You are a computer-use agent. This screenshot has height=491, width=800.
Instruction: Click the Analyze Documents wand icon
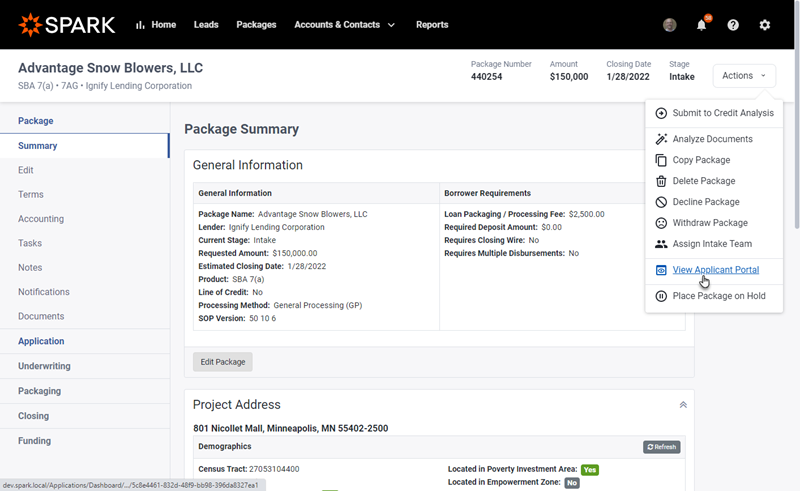(661, 139)
